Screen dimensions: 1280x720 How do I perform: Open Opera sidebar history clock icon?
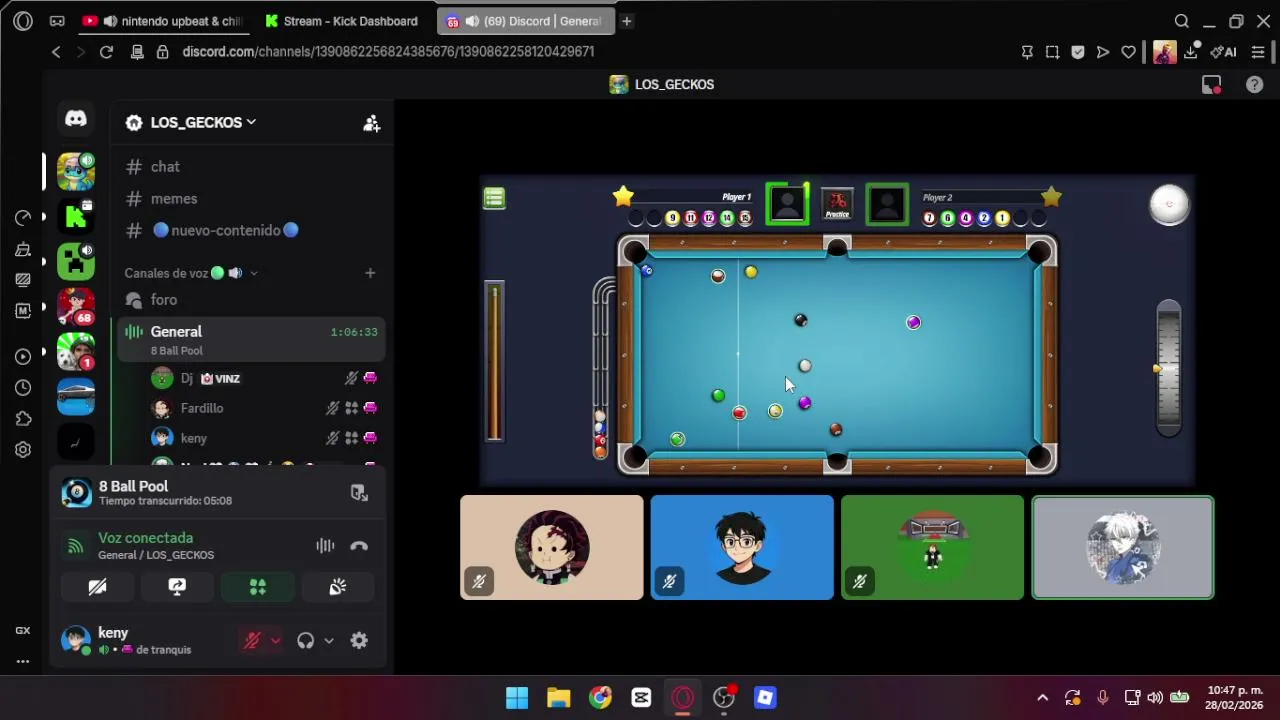(x=23, y=388)
